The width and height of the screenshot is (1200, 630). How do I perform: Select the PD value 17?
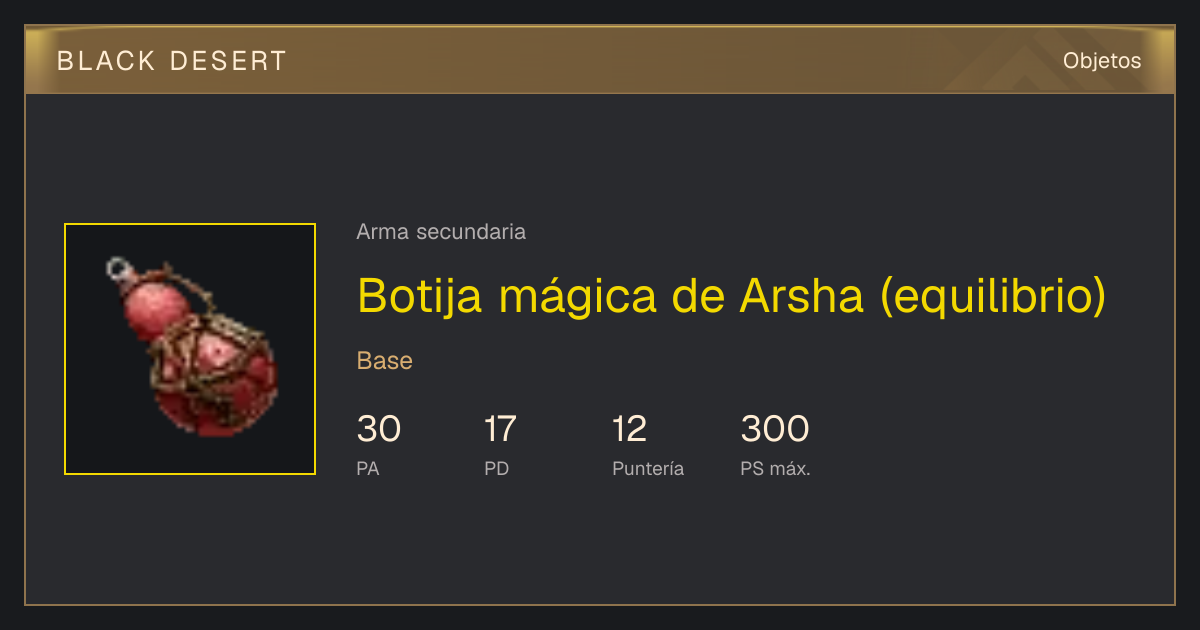pyautogui.click(x=500, y=429)
